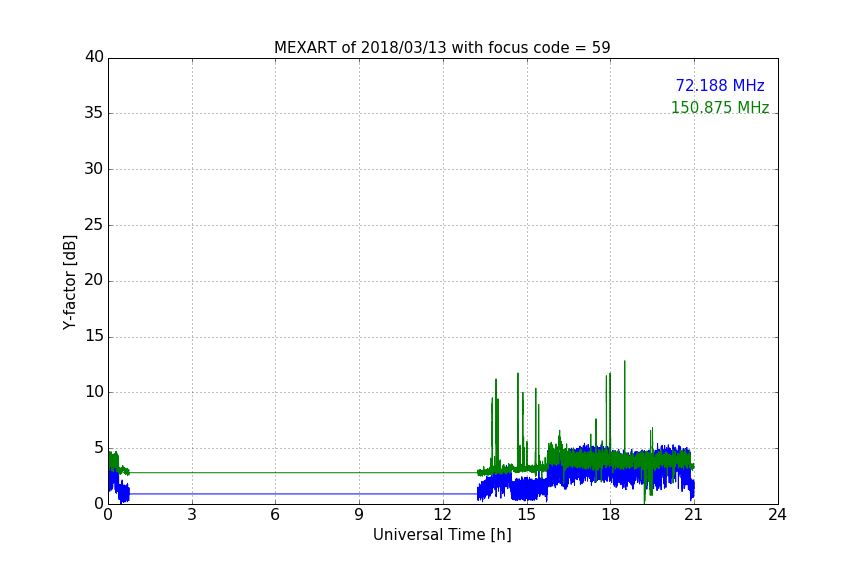
Task: Click the flat blue line near 9 hours
Action: (359, 494)
